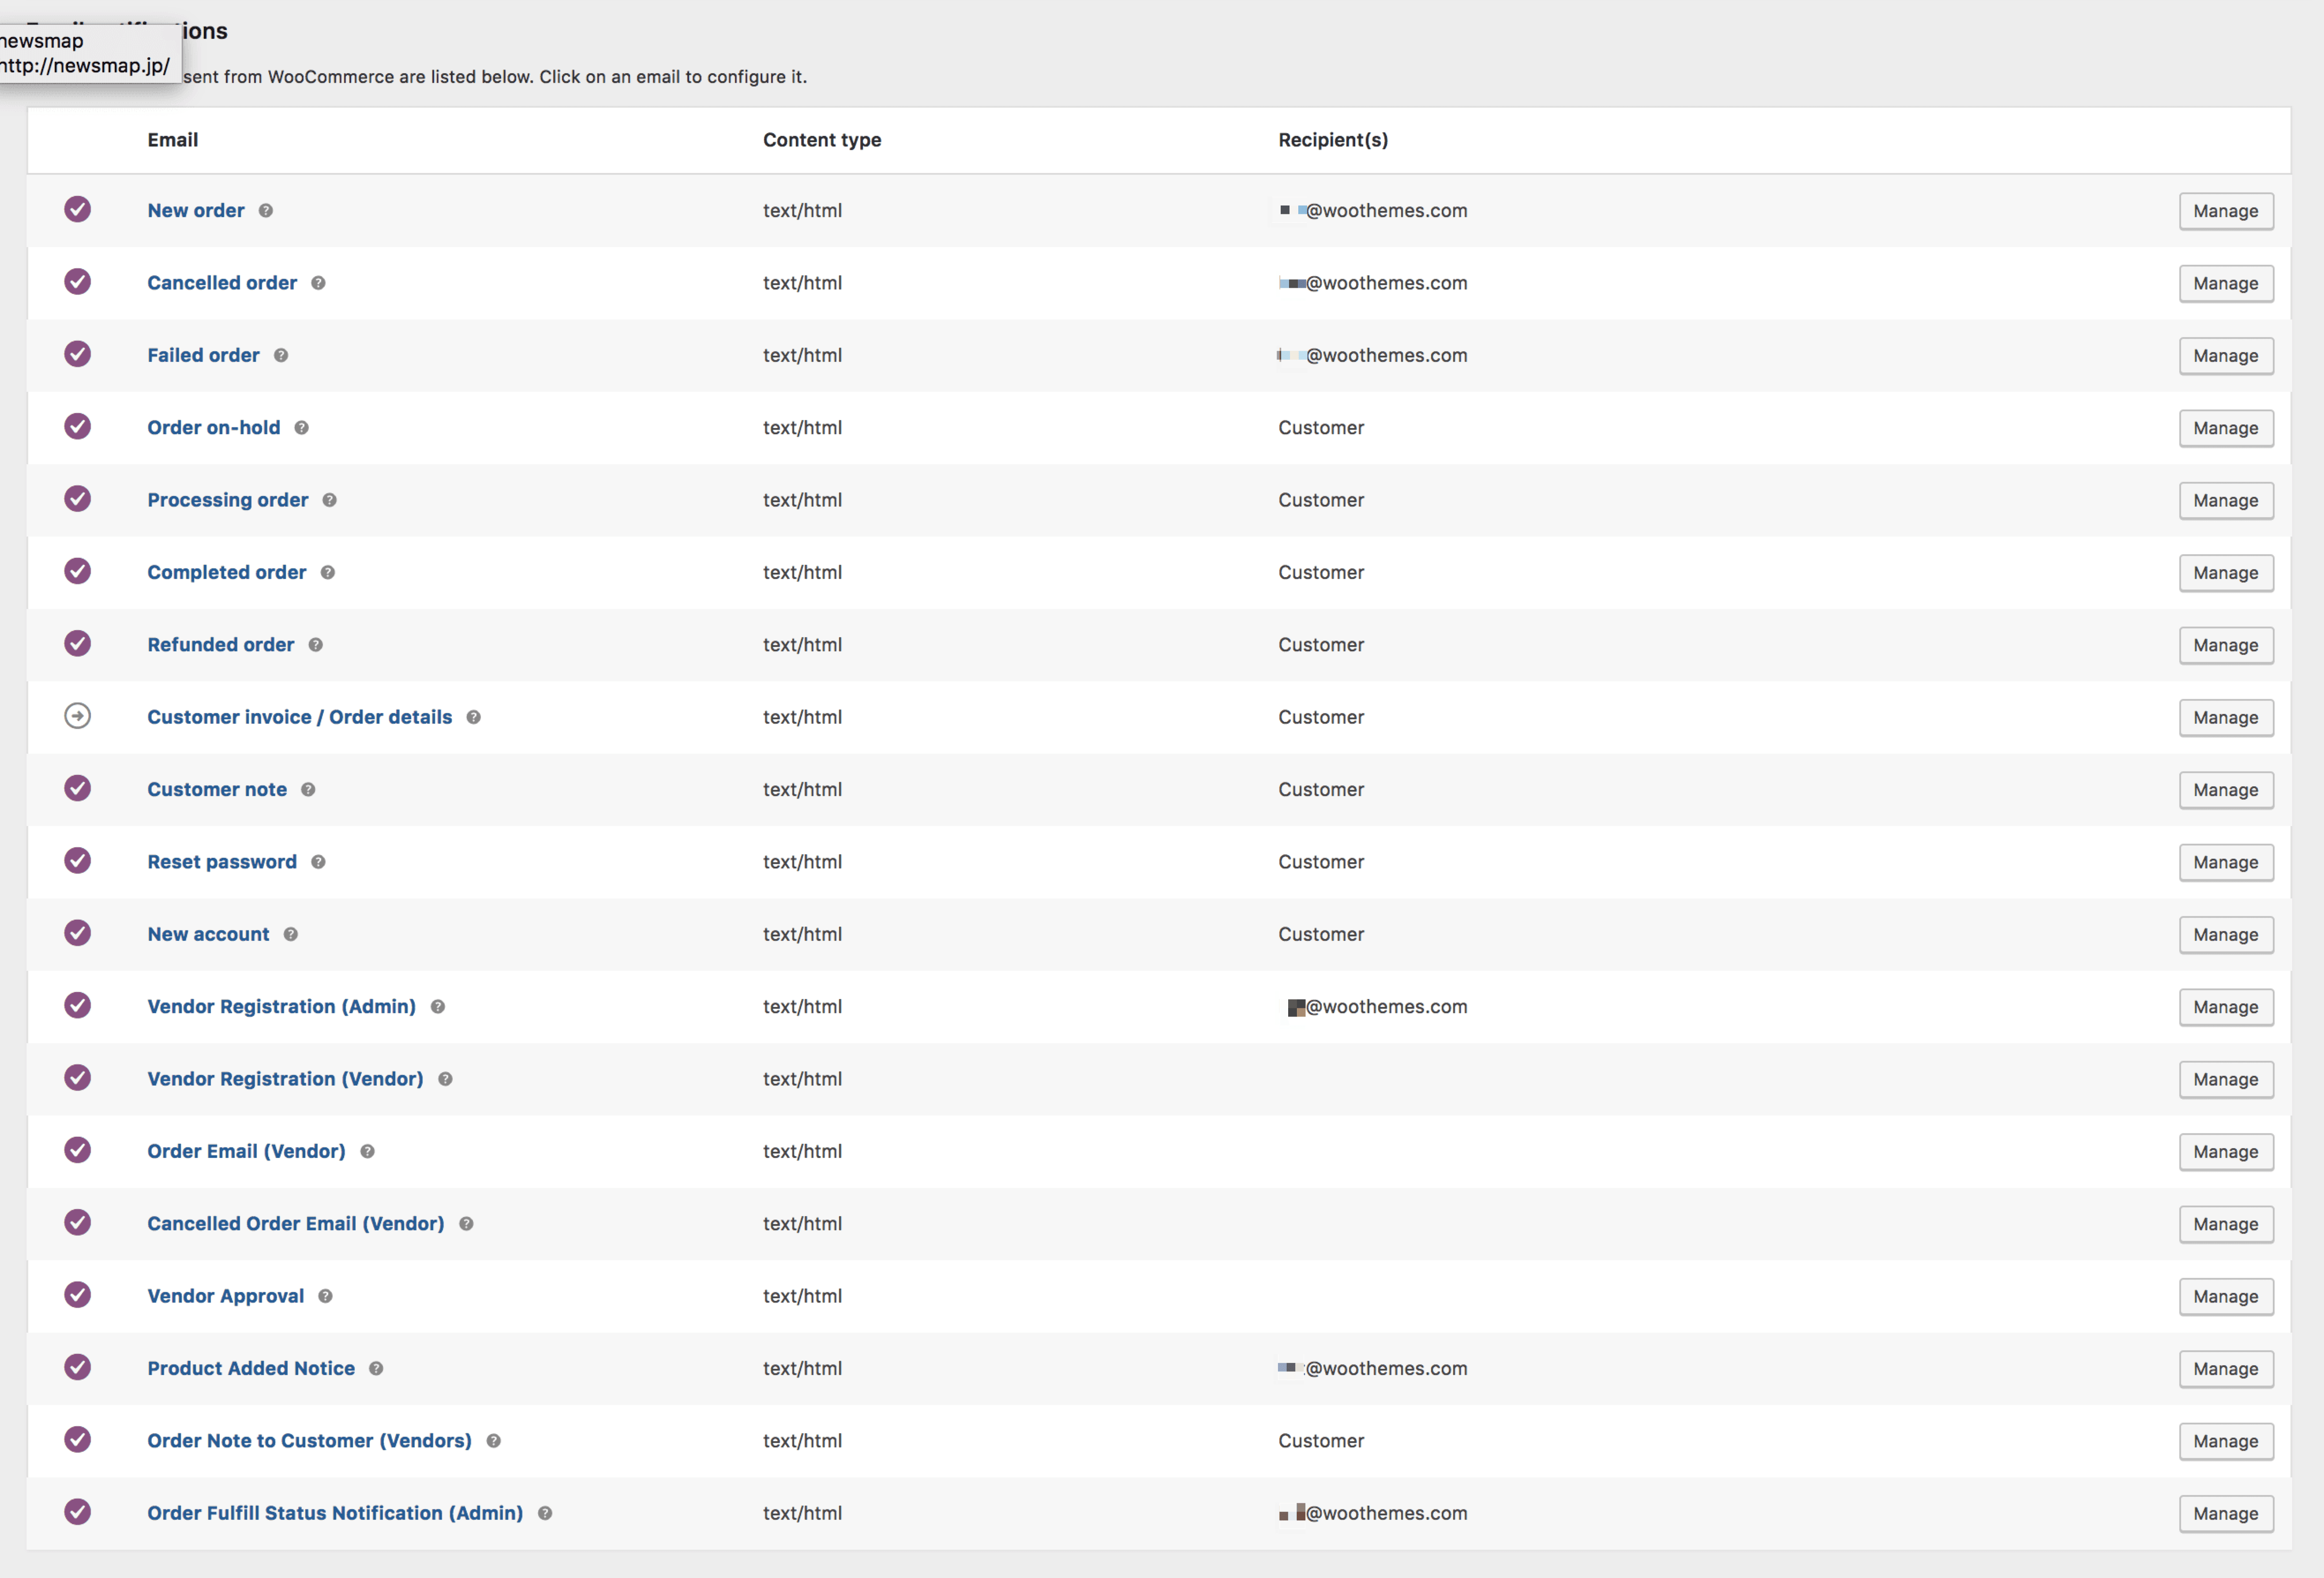Click Manage button for Order Fulfill Status Notification
This screenshot has width=2324, height=1578.
tap(2226, 1514)
